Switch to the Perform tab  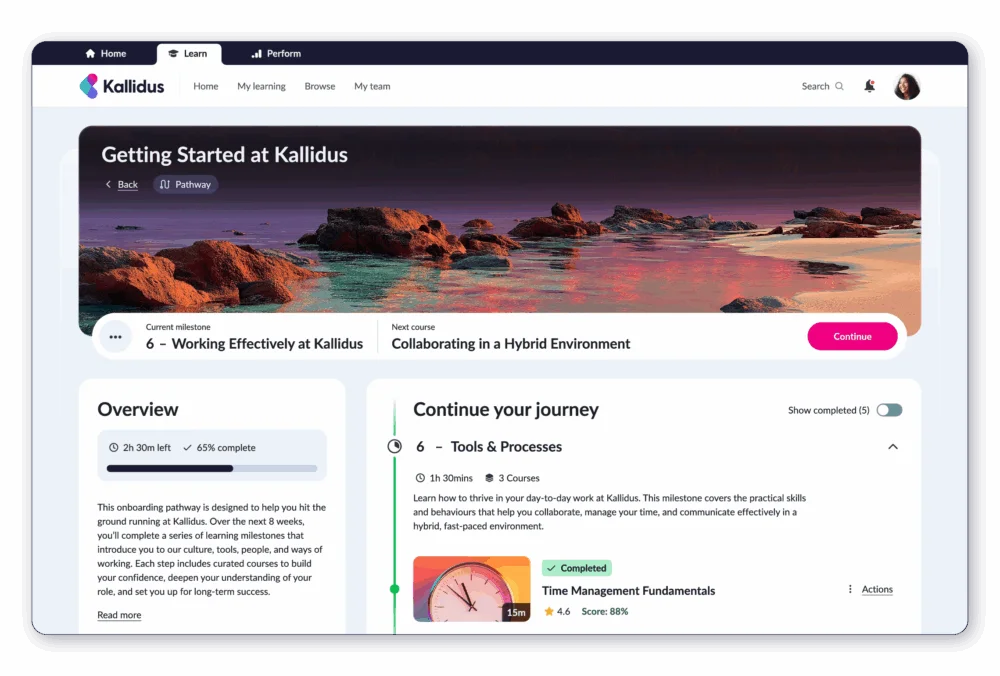(x=276, y=54)
